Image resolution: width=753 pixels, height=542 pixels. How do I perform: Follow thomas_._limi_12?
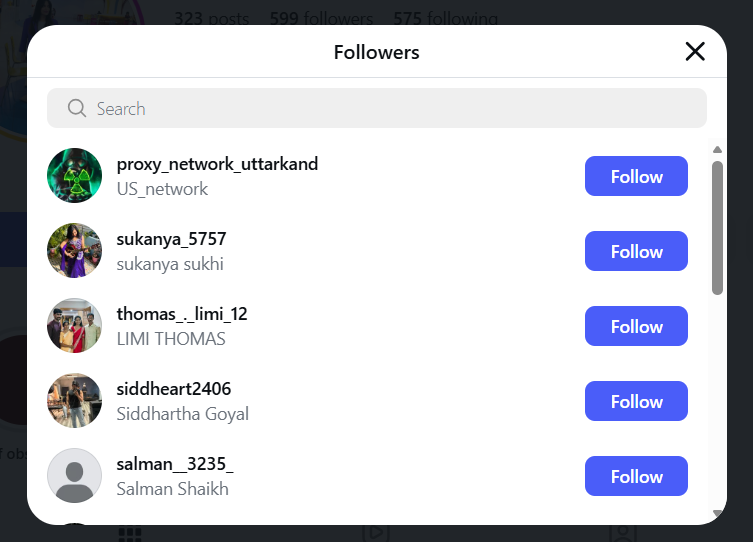pos(636,326)
